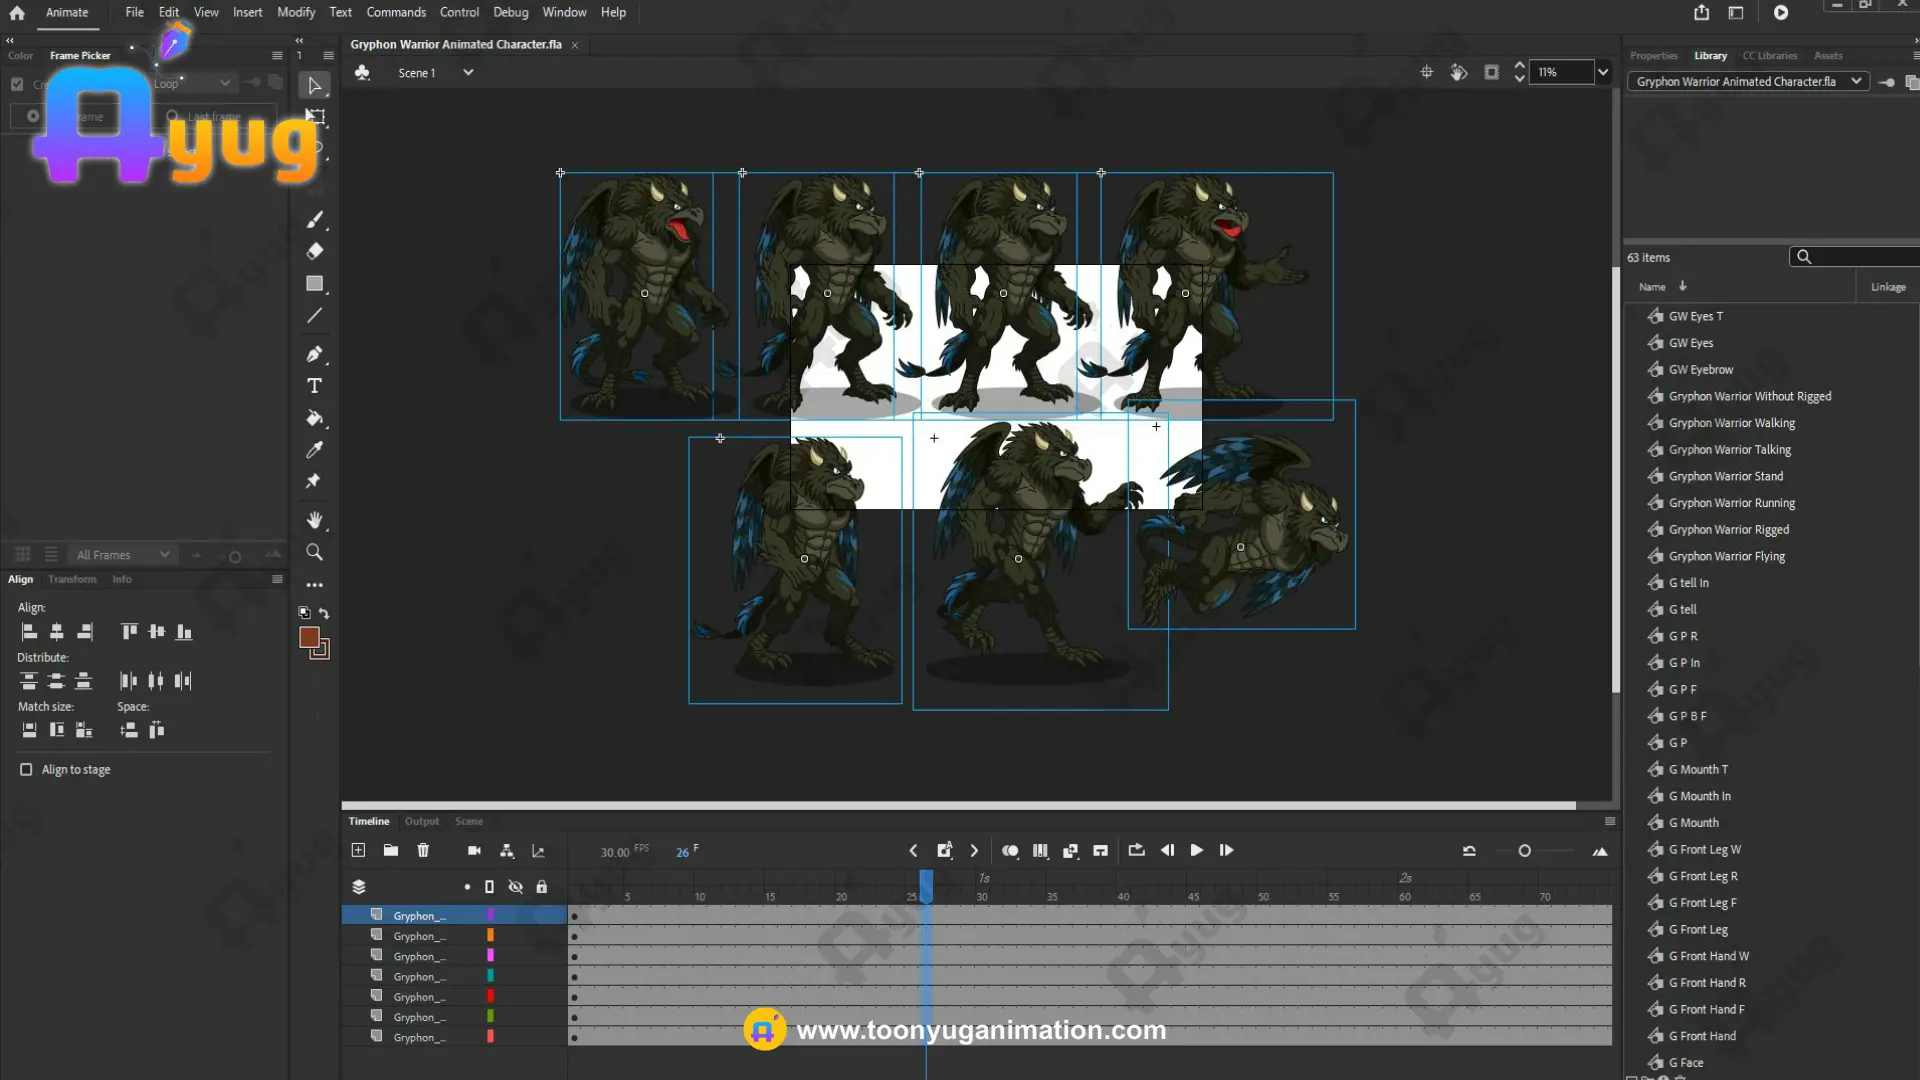
Task: Delete layer using timeline trash icon
Action: 423,850
